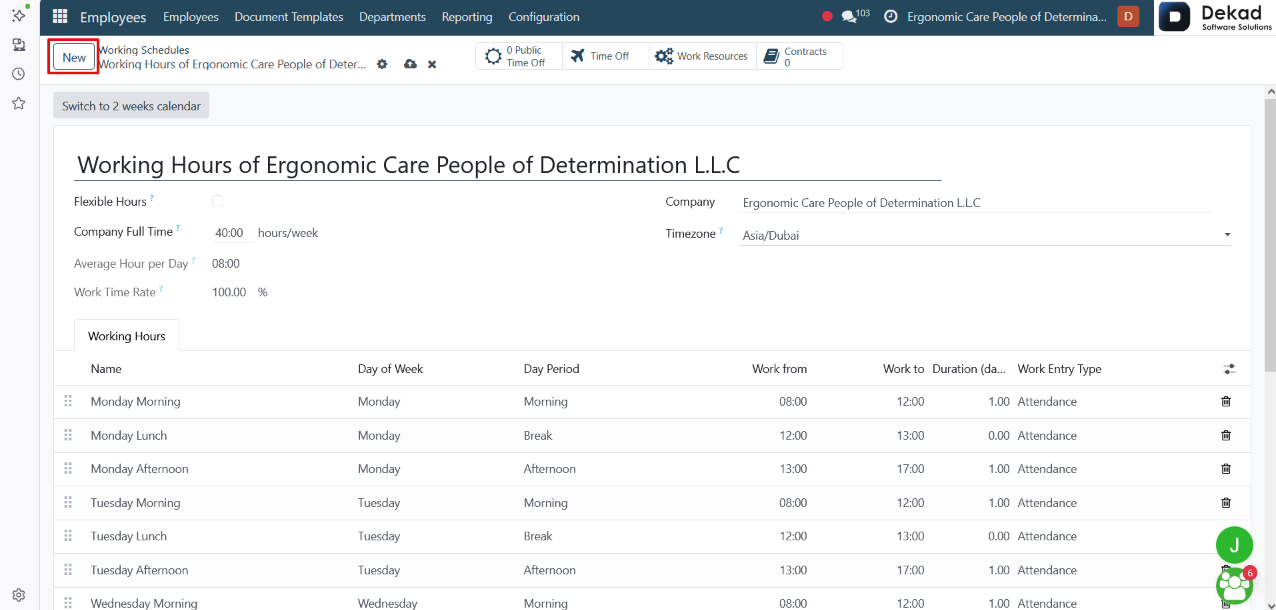Click the Average Hour per Day value 08:00

226,264
